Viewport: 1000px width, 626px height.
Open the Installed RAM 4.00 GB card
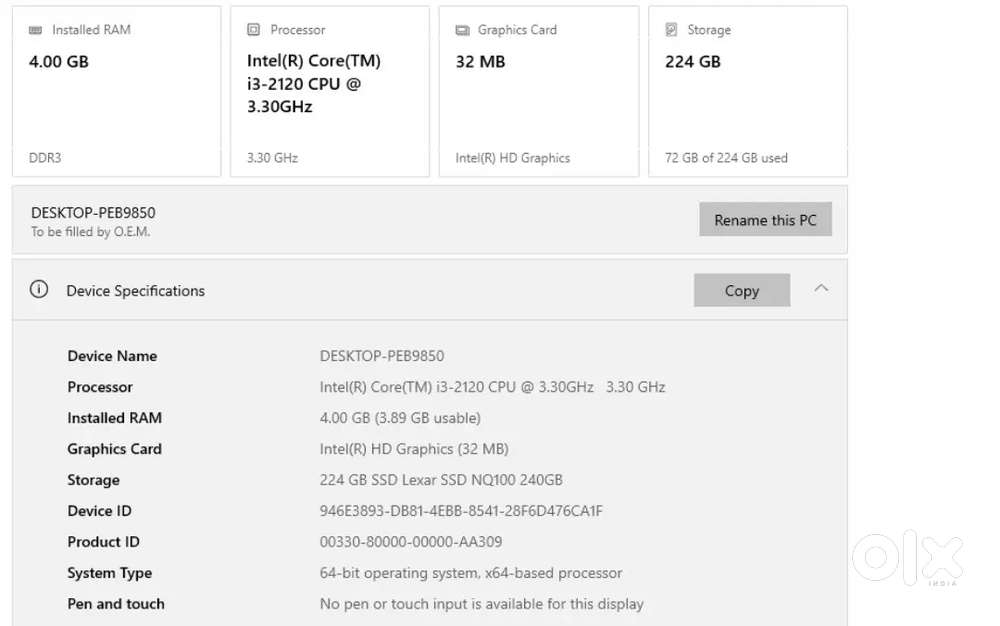pyautogui.click(x=117, y=91)
